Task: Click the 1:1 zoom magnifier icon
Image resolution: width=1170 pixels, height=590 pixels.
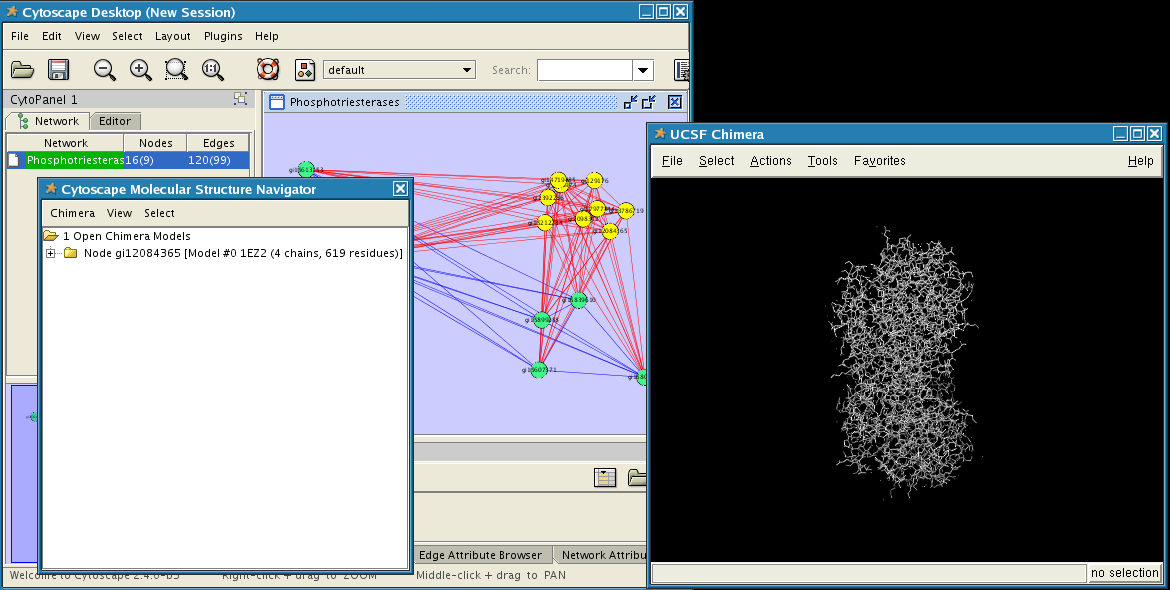Action: tap(212, 70)
